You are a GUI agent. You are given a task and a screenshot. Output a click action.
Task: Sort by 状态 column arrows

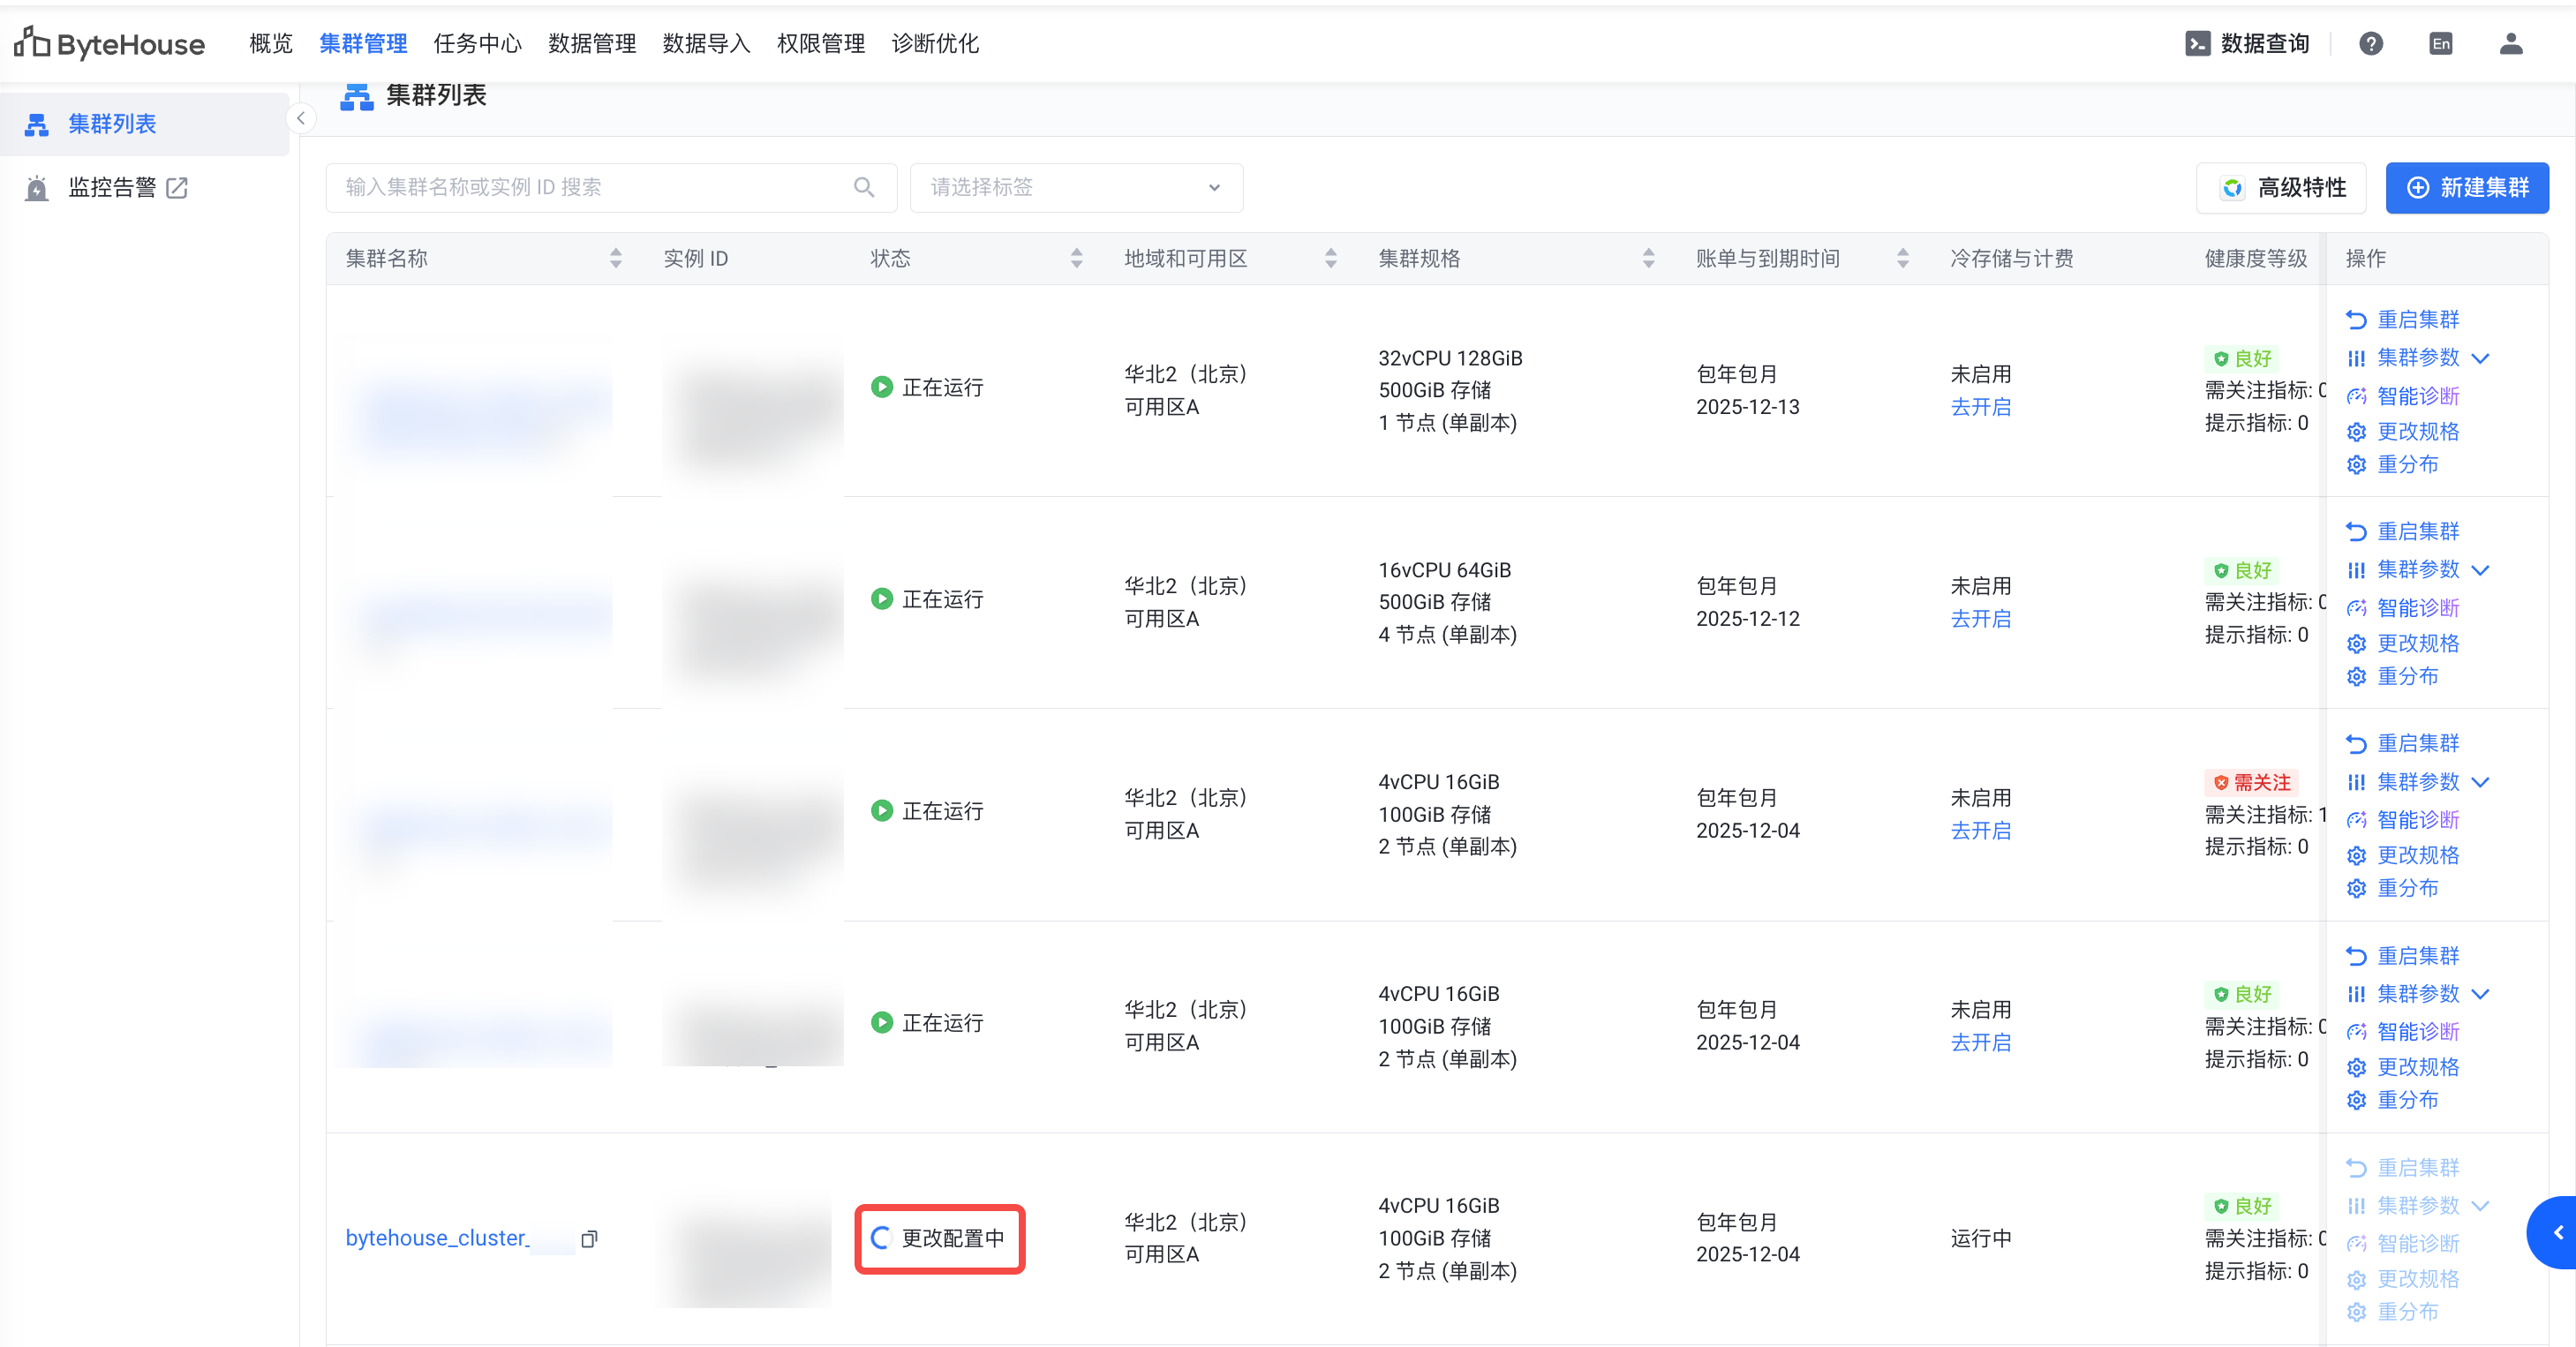pos(1076,259)
